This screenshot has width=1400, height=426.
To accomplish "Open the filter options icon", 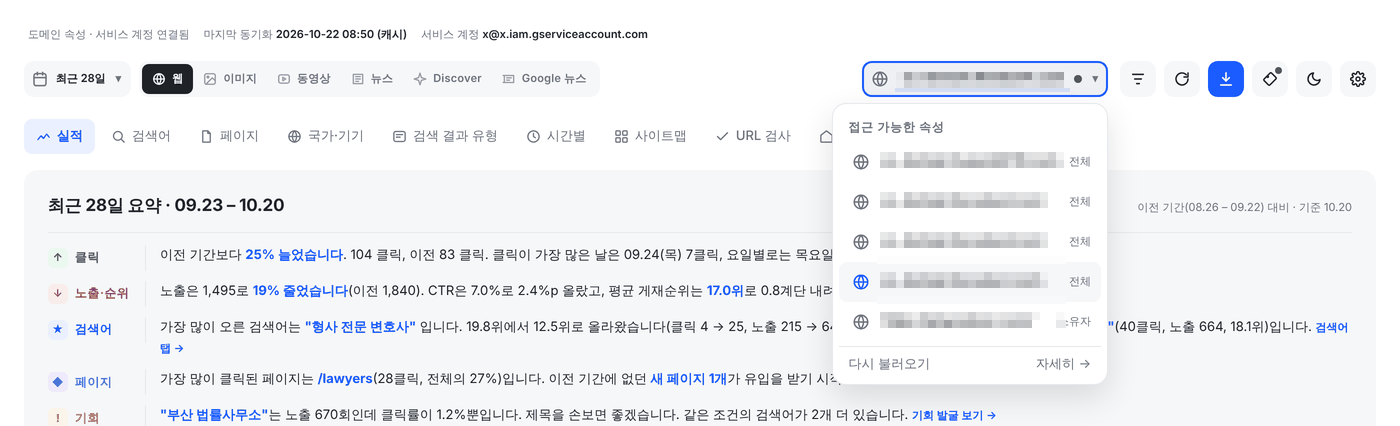I will (1138, 79).
